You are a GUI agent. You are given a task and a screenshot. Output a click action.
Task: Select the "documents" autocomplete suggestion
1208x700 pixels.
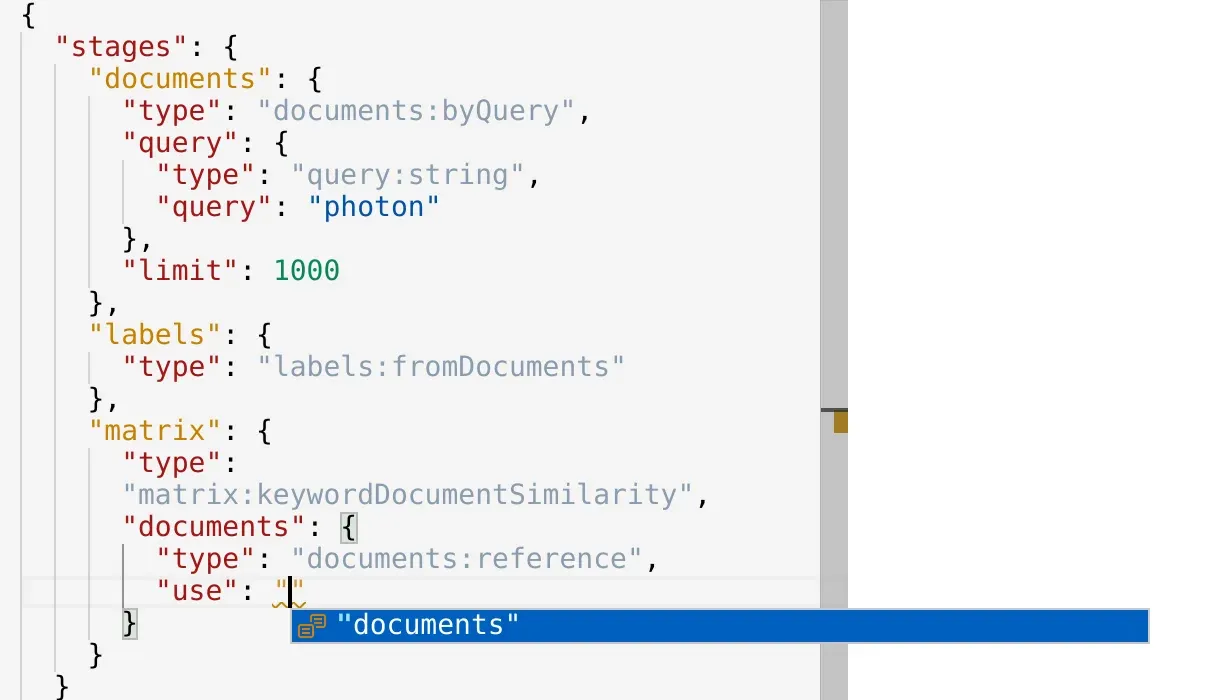[x=719, y=625]
